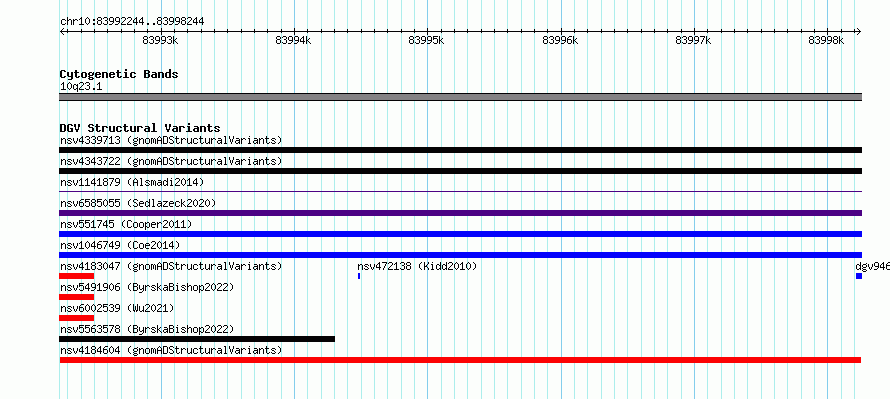Click the right arrowhead of the ruler

point(859,32)
